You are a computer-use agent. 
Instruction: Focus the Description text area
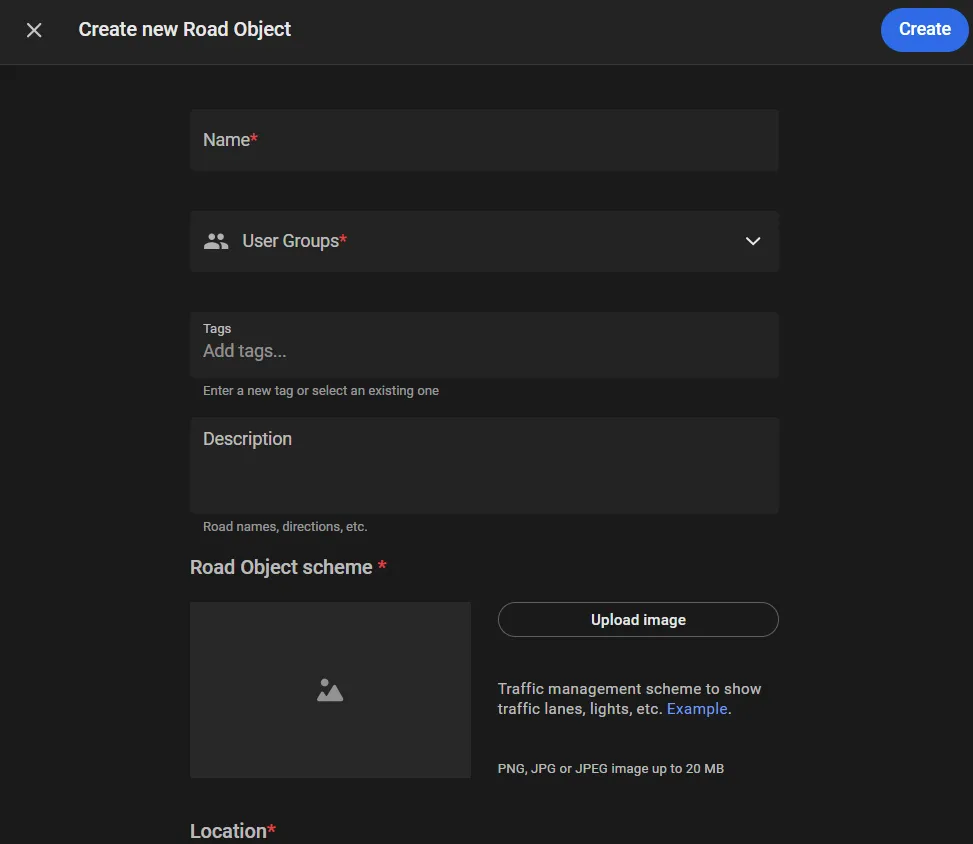[x=484, y=465]
